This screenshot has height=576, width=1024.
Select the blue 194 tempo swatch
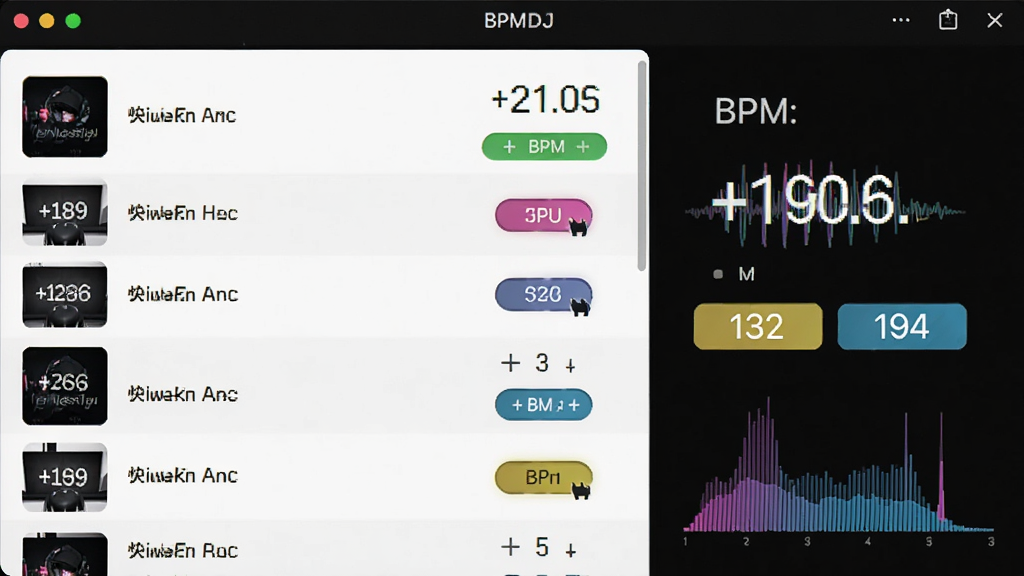(x=902, y=327)
